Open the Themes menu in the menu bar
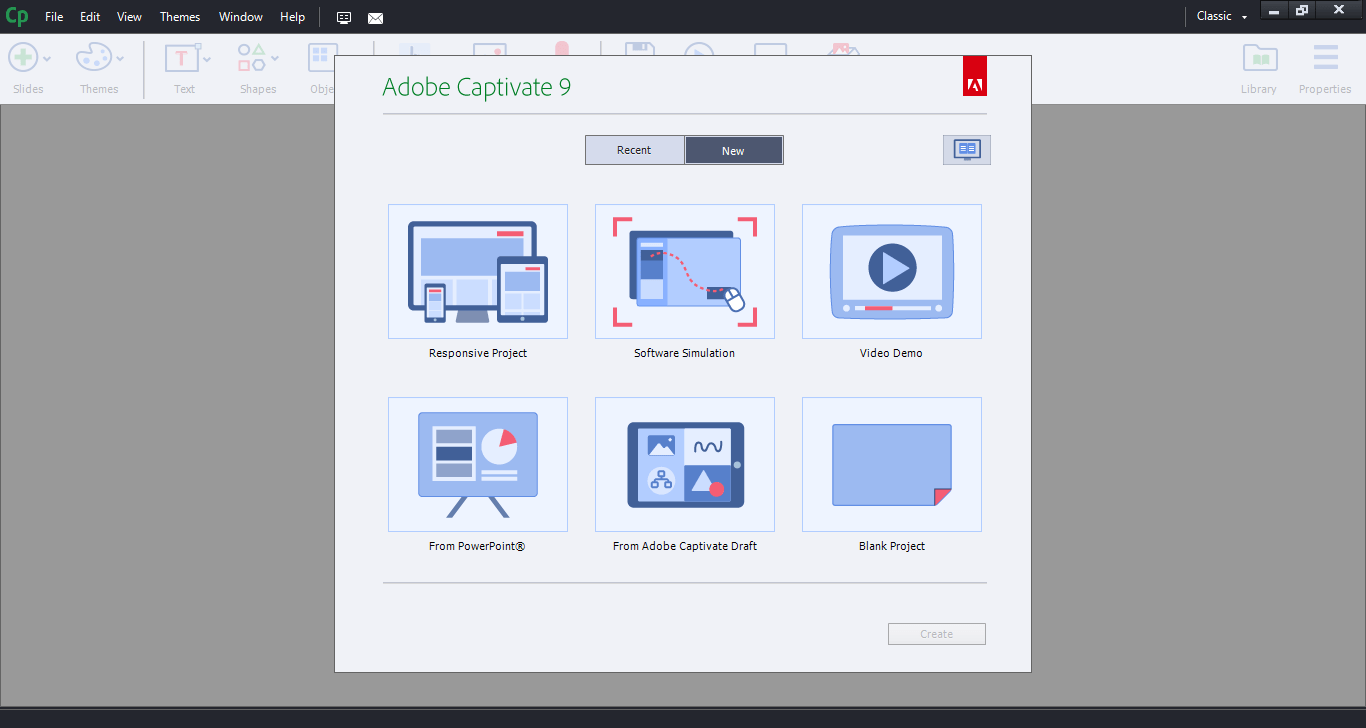The width and height of the screenshot is (1366, 728). (179, 16)
